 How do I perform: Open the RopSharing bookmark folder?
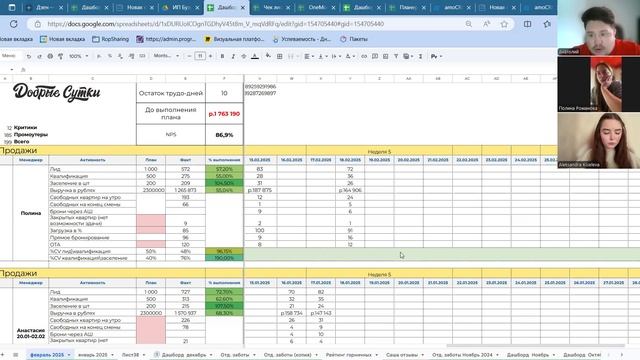point(110,39)
